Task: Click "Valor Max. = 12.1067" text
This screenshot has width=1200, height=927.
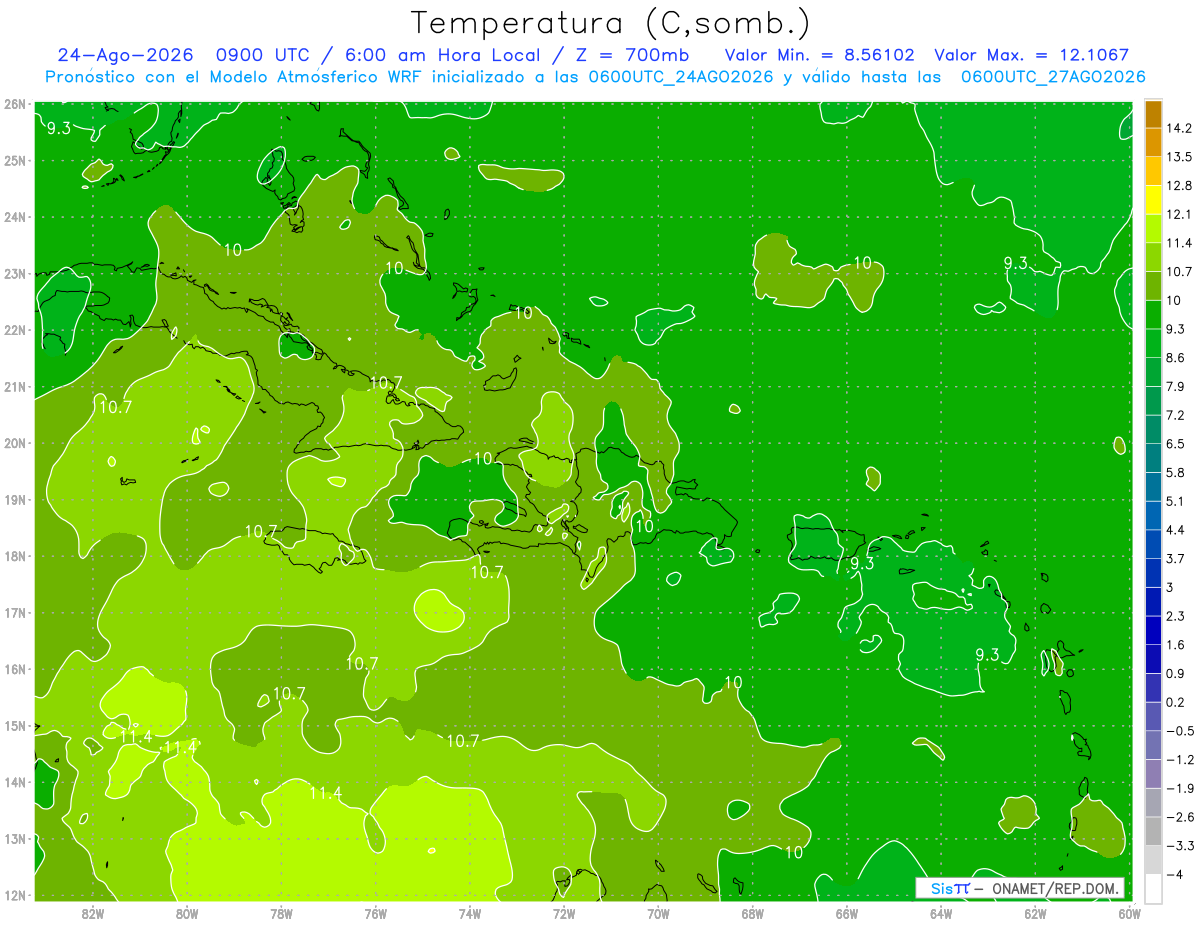Action: pos(1031,55)
